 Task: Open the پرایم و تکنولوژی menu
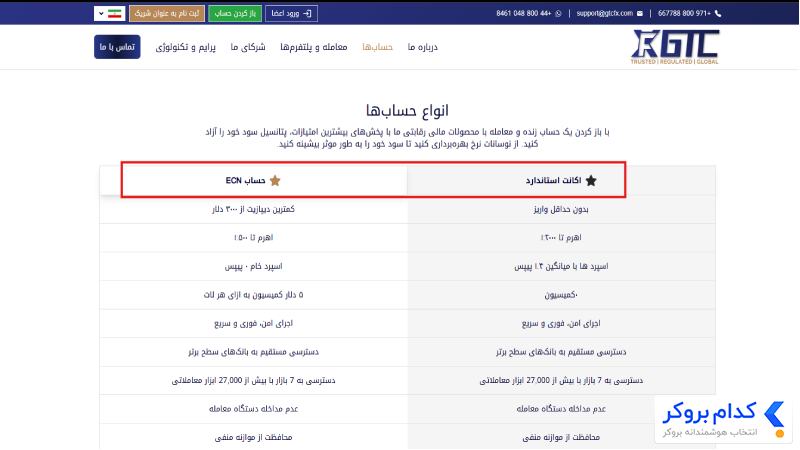(x=186, y=47)
